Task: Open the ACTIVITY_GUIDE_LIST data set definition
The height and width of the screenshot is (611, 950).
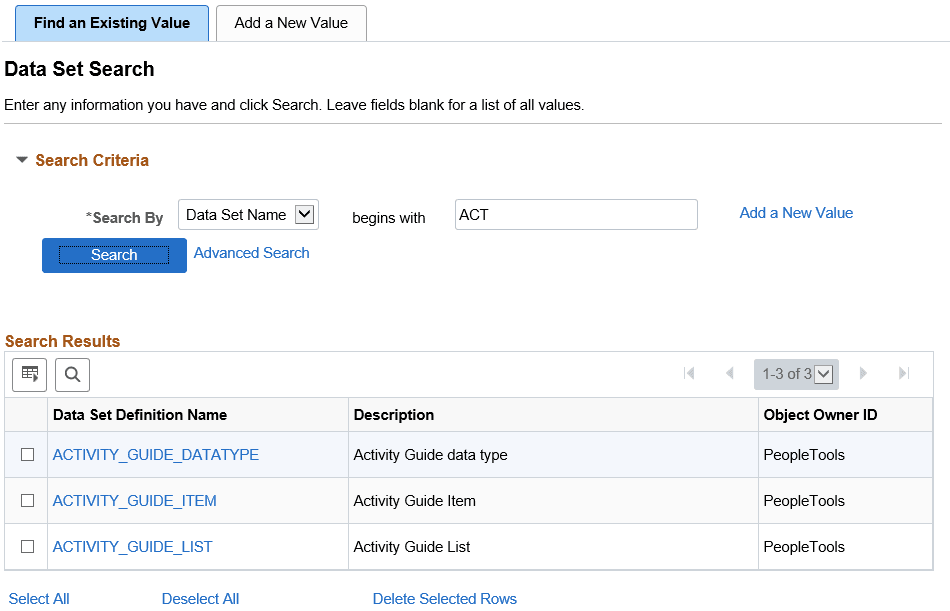Action: tap(134, 546)
